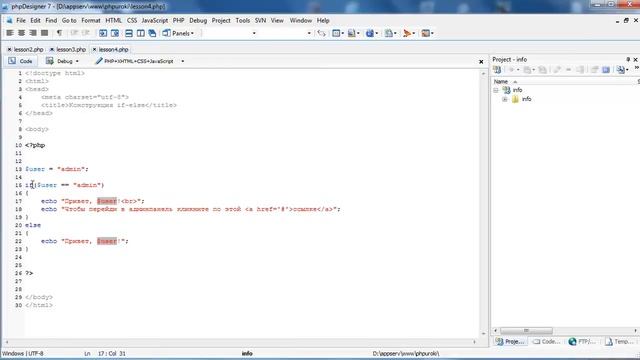The height and width of the screenshot is (360, 640).
Task: Click the cascade windows icon
Action: pos(153,33)
